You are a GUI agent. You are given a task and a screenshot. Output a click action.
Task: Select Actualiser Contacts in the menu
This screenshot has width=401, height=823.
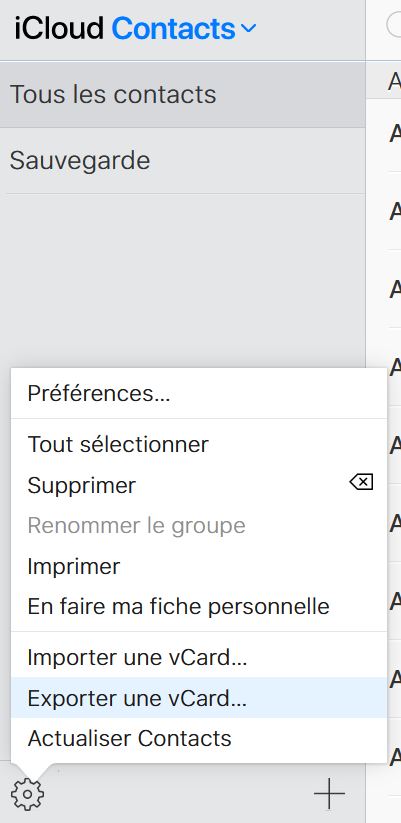(x=199, y=738)
